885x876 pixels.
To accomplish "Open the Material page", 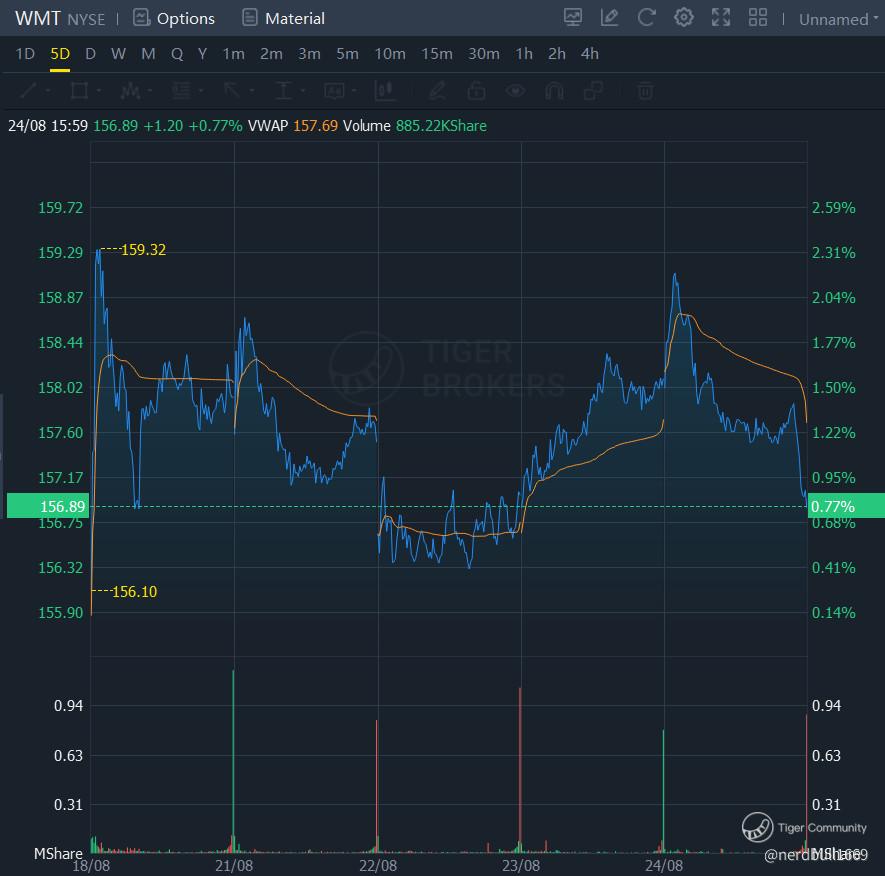I will (x=283, y=19).
